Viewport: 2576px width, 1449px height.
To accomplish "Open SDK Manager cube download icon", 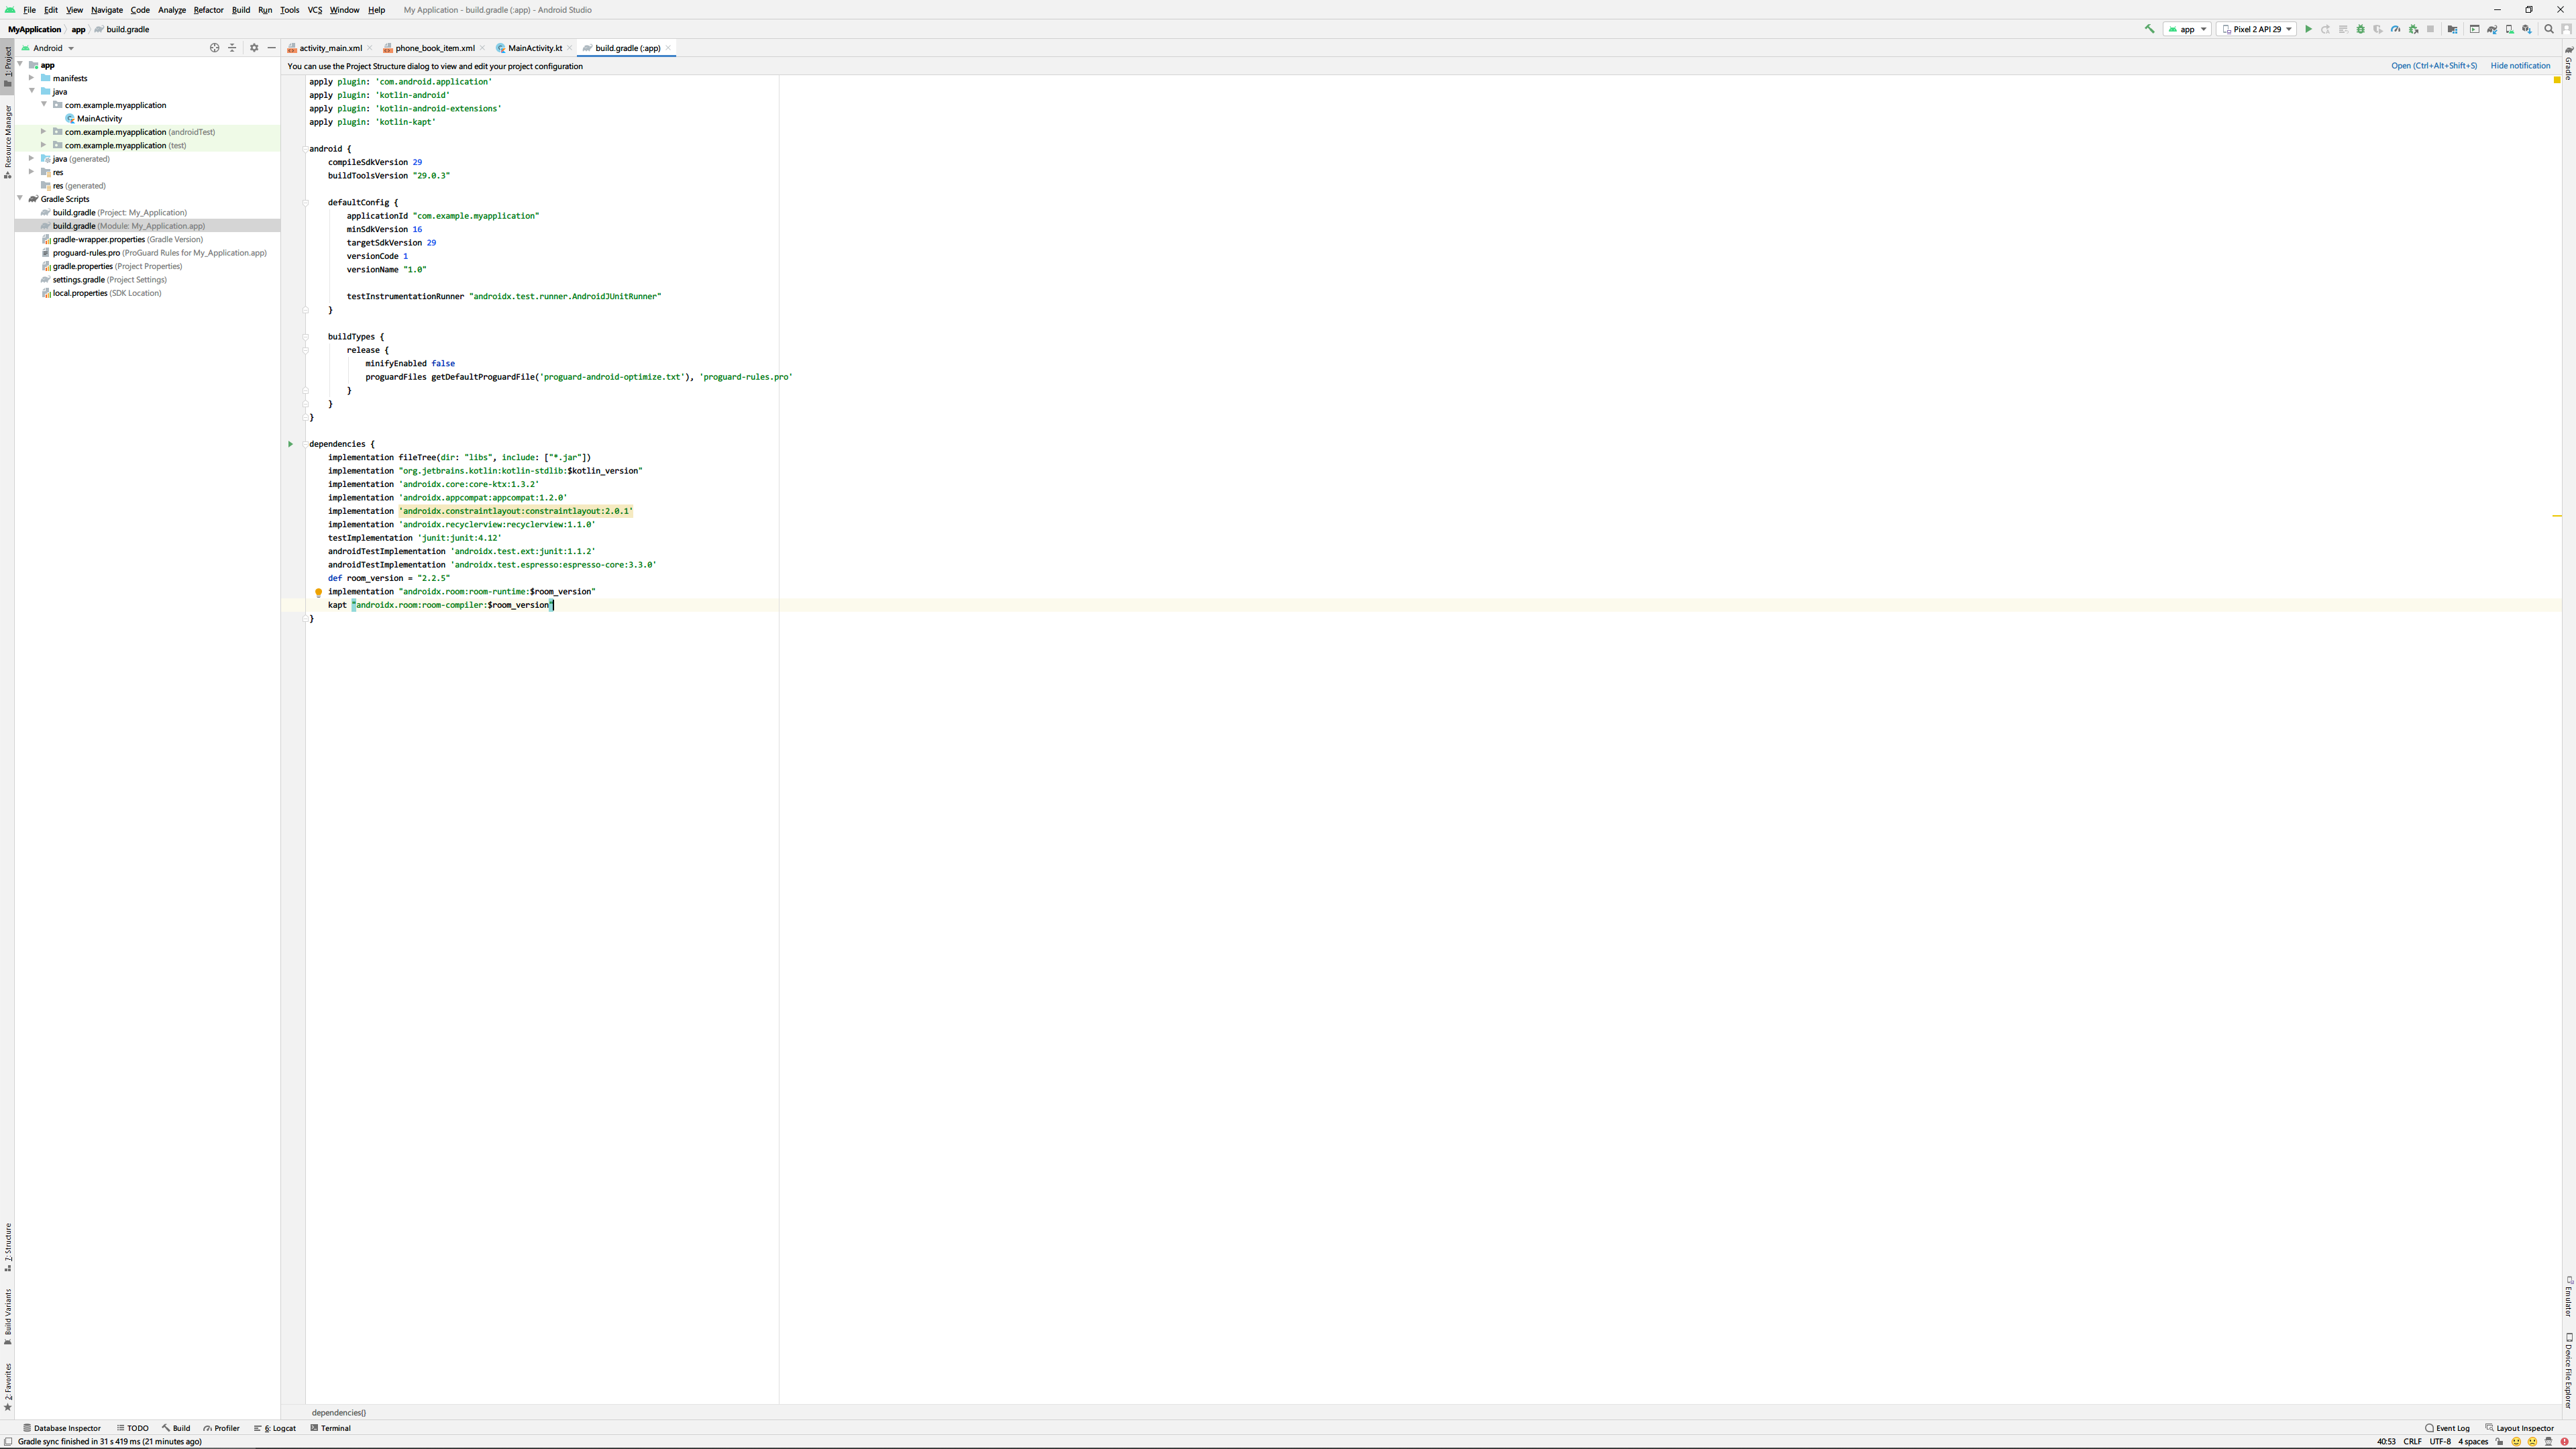I will pyautogui.click(x=2527, y=29).
